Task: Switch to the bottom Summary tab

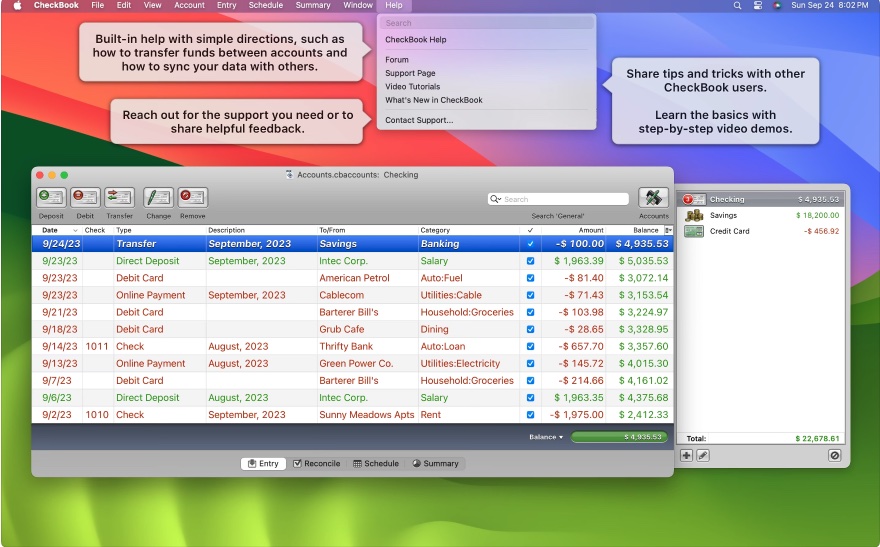Action: click(436, 464)
